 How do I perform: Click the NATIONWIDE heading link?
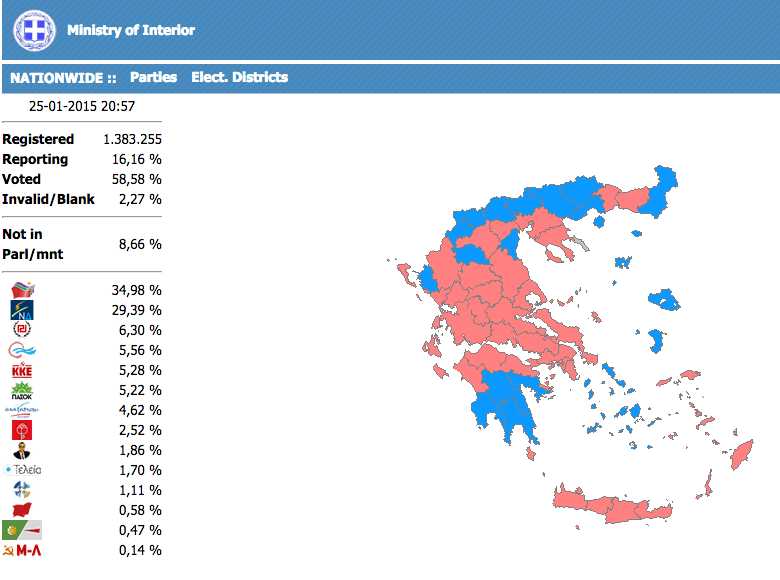coord(63,78)
